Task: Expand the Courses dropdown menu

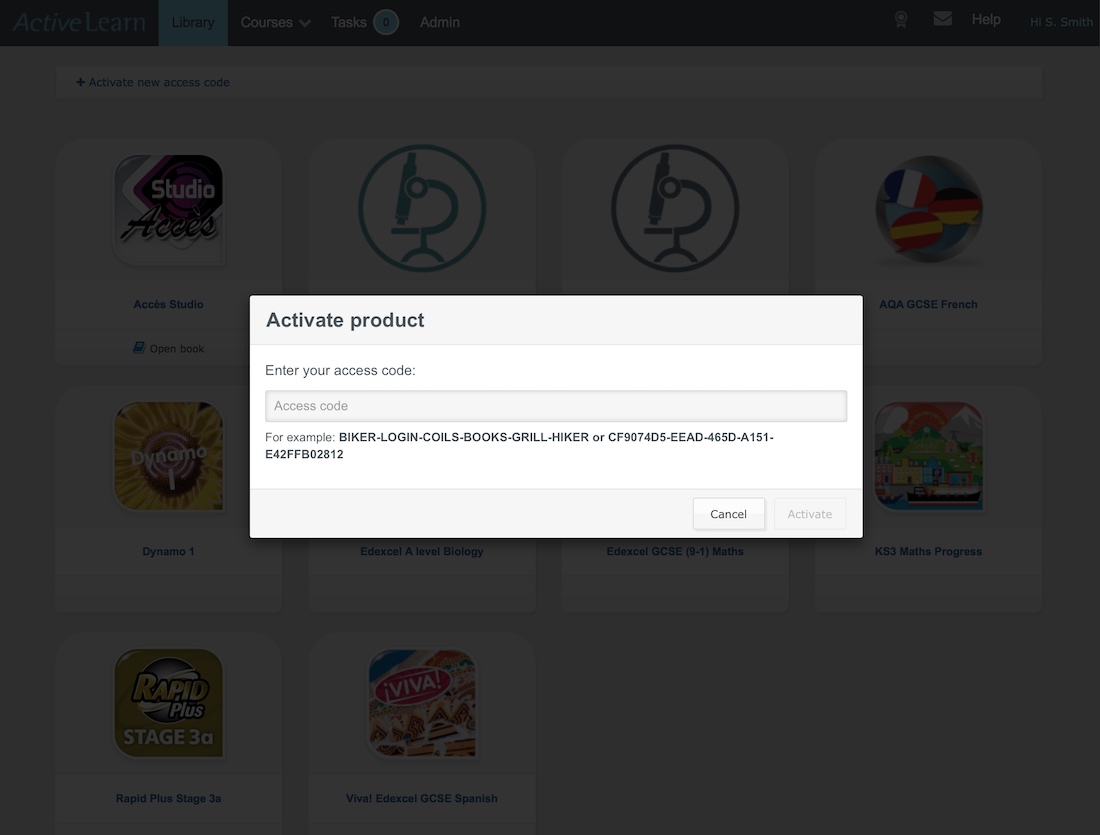Action: point(276,22)
